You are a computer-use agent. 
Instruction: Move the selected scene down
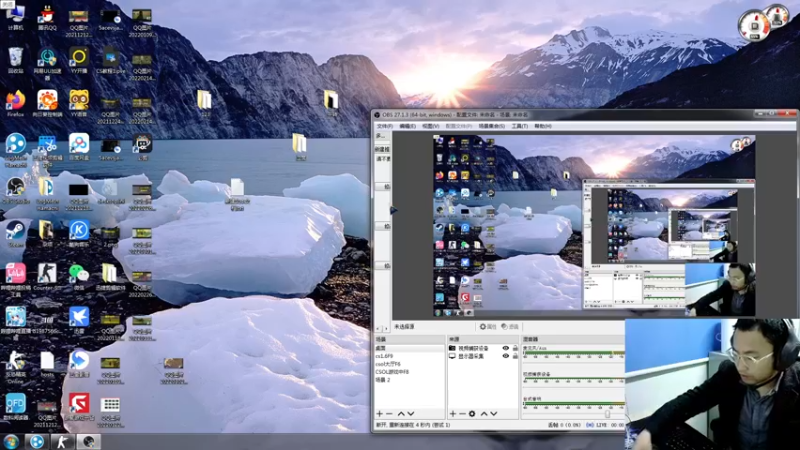(411, 413)
